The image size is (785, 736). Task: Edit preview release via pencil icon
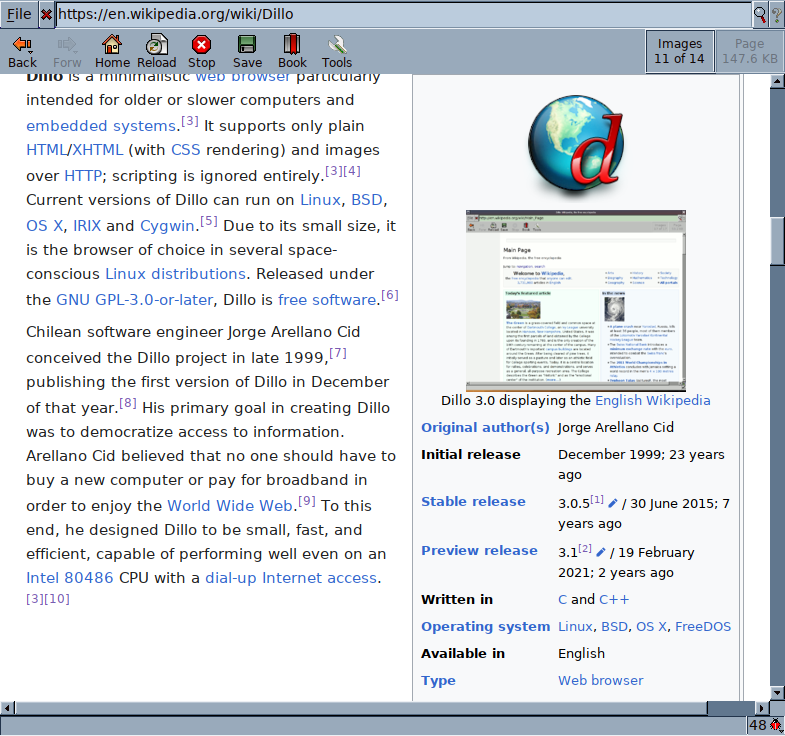[601, 552]
